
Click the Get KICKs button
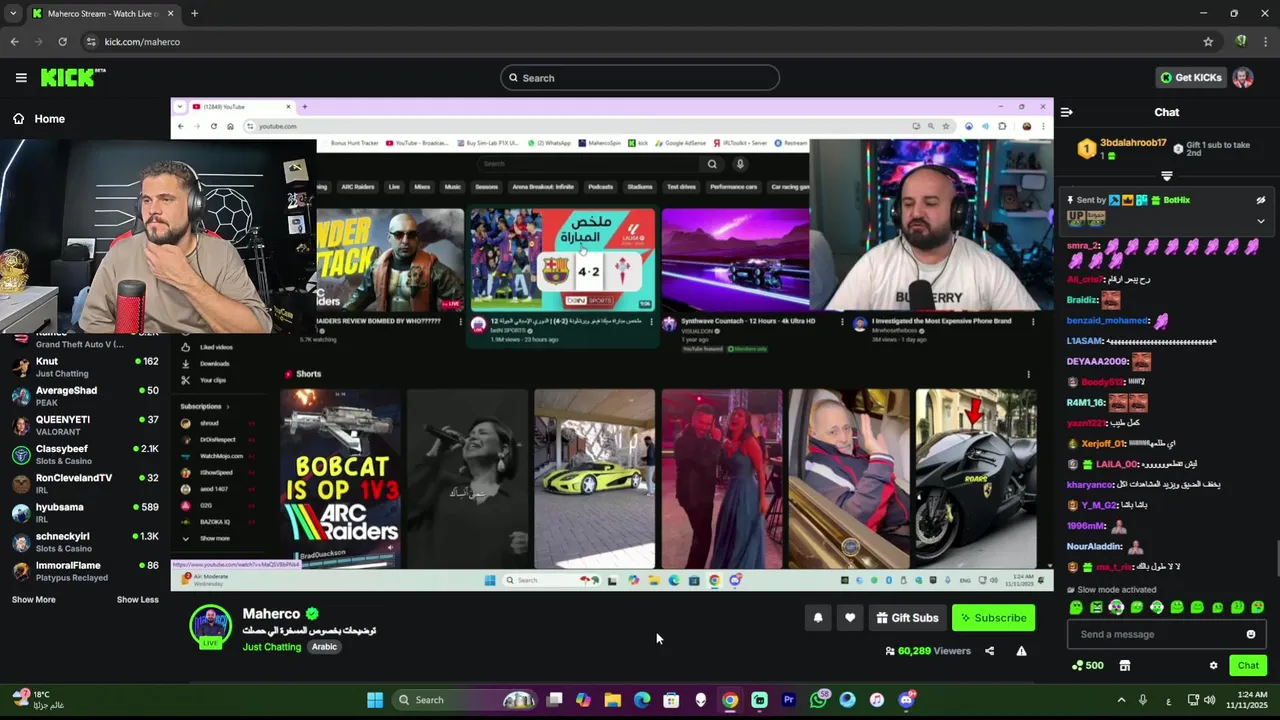coord(1190,77)
